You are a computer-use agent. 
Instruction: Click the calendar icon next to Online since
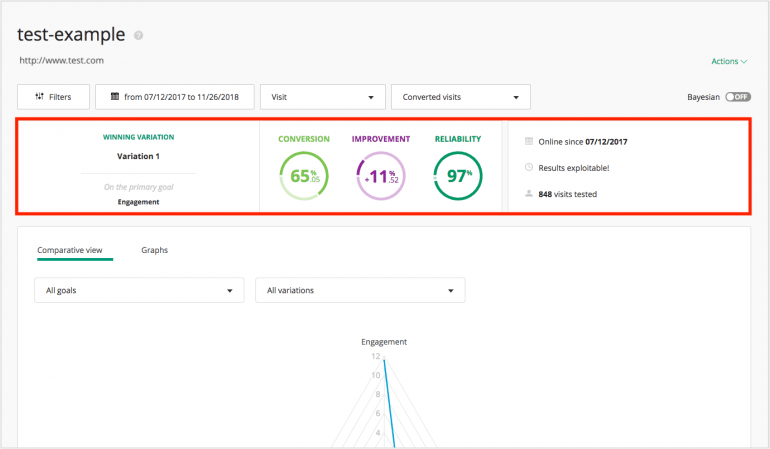pyautogui.click(x=529, y=142)
